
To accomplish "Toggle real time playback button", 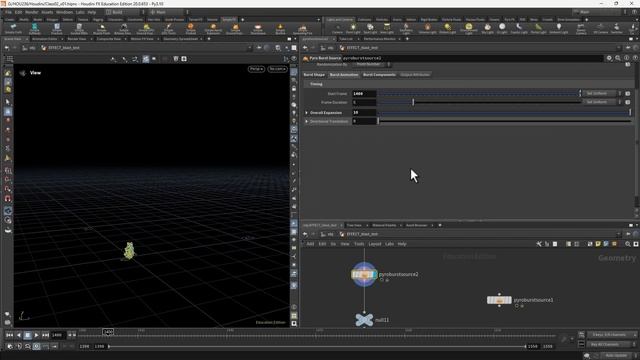I will pyautogui.click(x=36, y=347).
